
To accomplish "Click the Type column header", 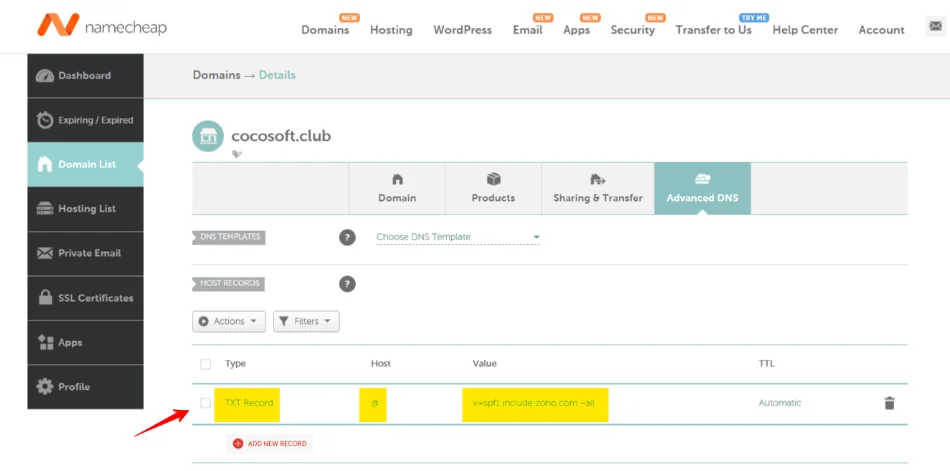I will pos(235,364).
